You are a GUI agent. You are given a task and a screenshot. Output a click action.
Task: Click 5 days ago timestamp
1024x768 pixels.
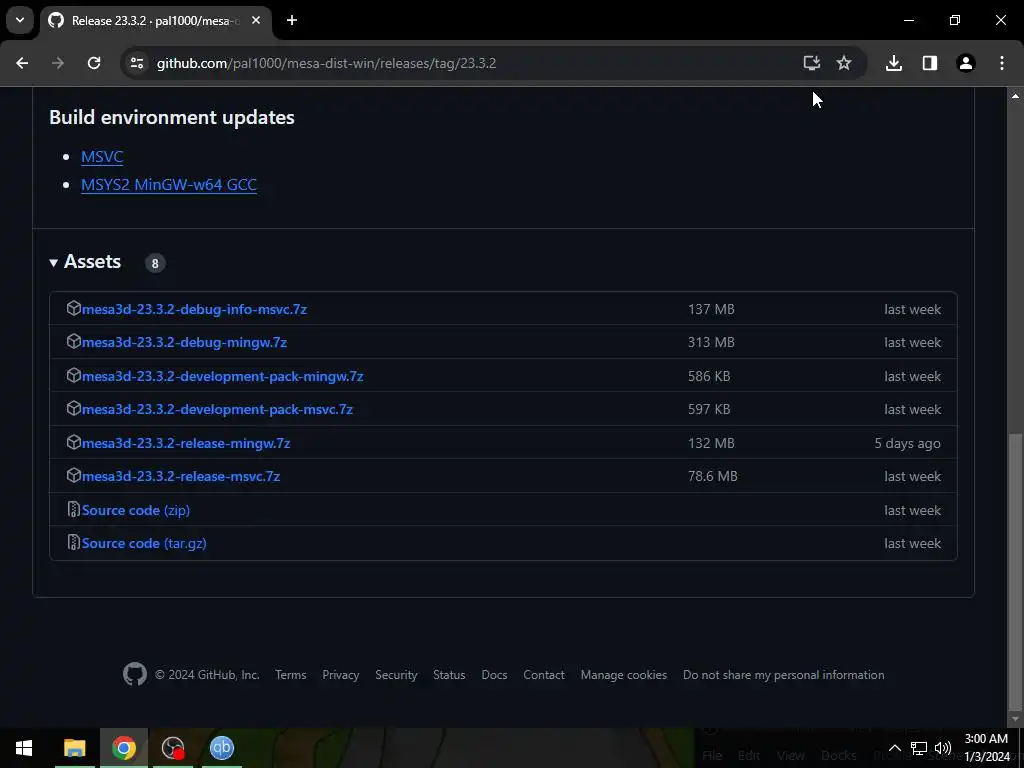pyautogui.click(x=907, y=443)
